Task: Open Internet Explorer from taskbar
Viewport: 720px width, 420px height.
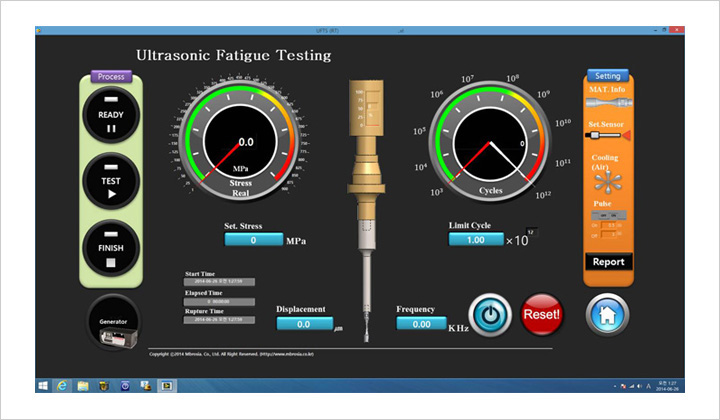Action: [62, 386]
